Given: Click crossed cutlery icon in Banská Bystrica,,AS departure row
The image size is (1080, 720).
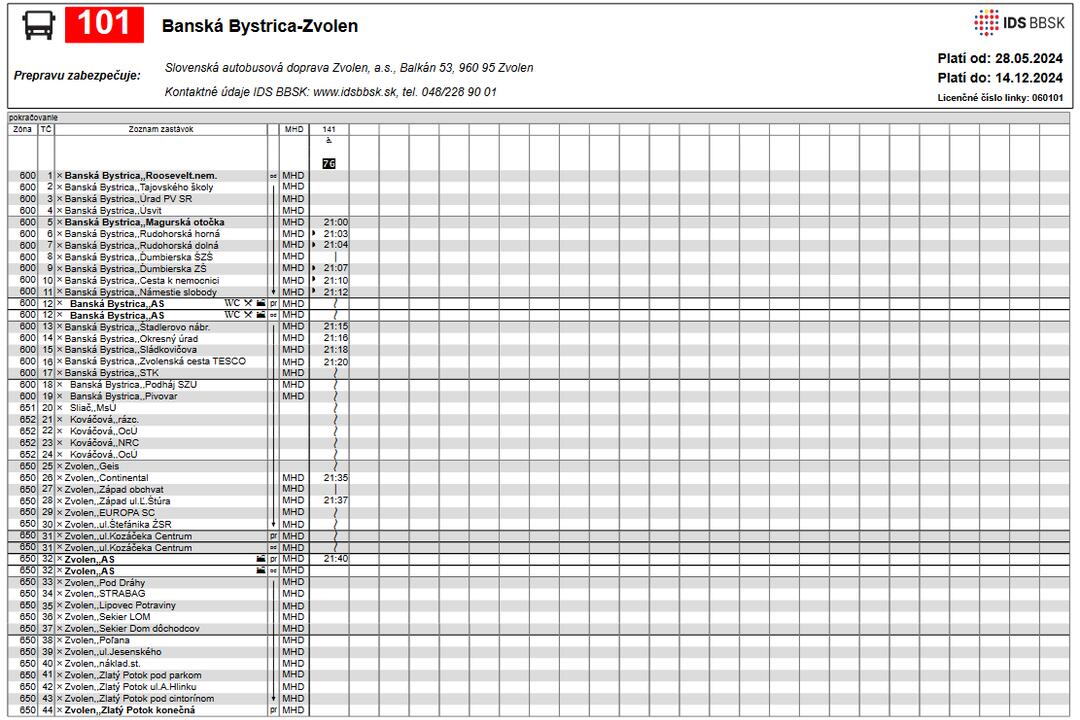Looking at the screenshot, I should click(248, 315).
